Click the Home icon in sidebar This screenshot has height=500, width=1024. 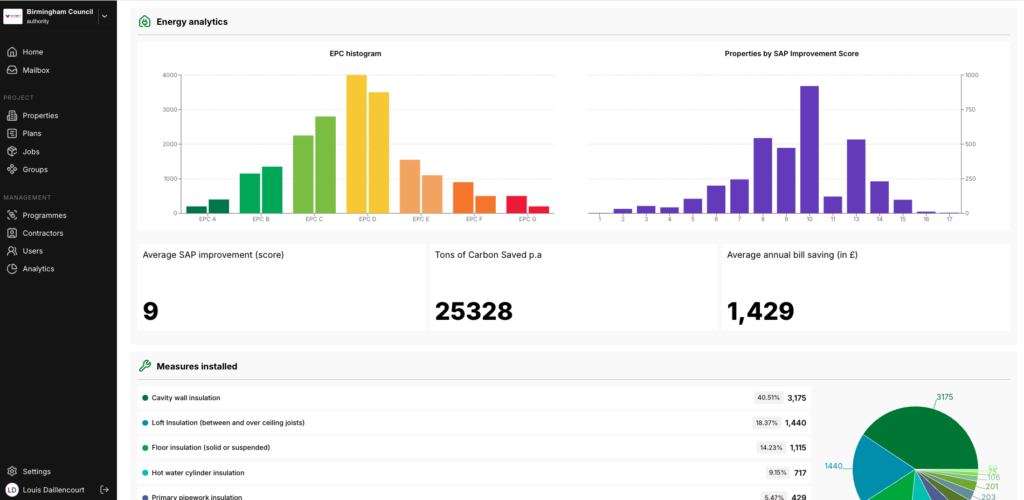pyautogui.click(x=12, y=52)
